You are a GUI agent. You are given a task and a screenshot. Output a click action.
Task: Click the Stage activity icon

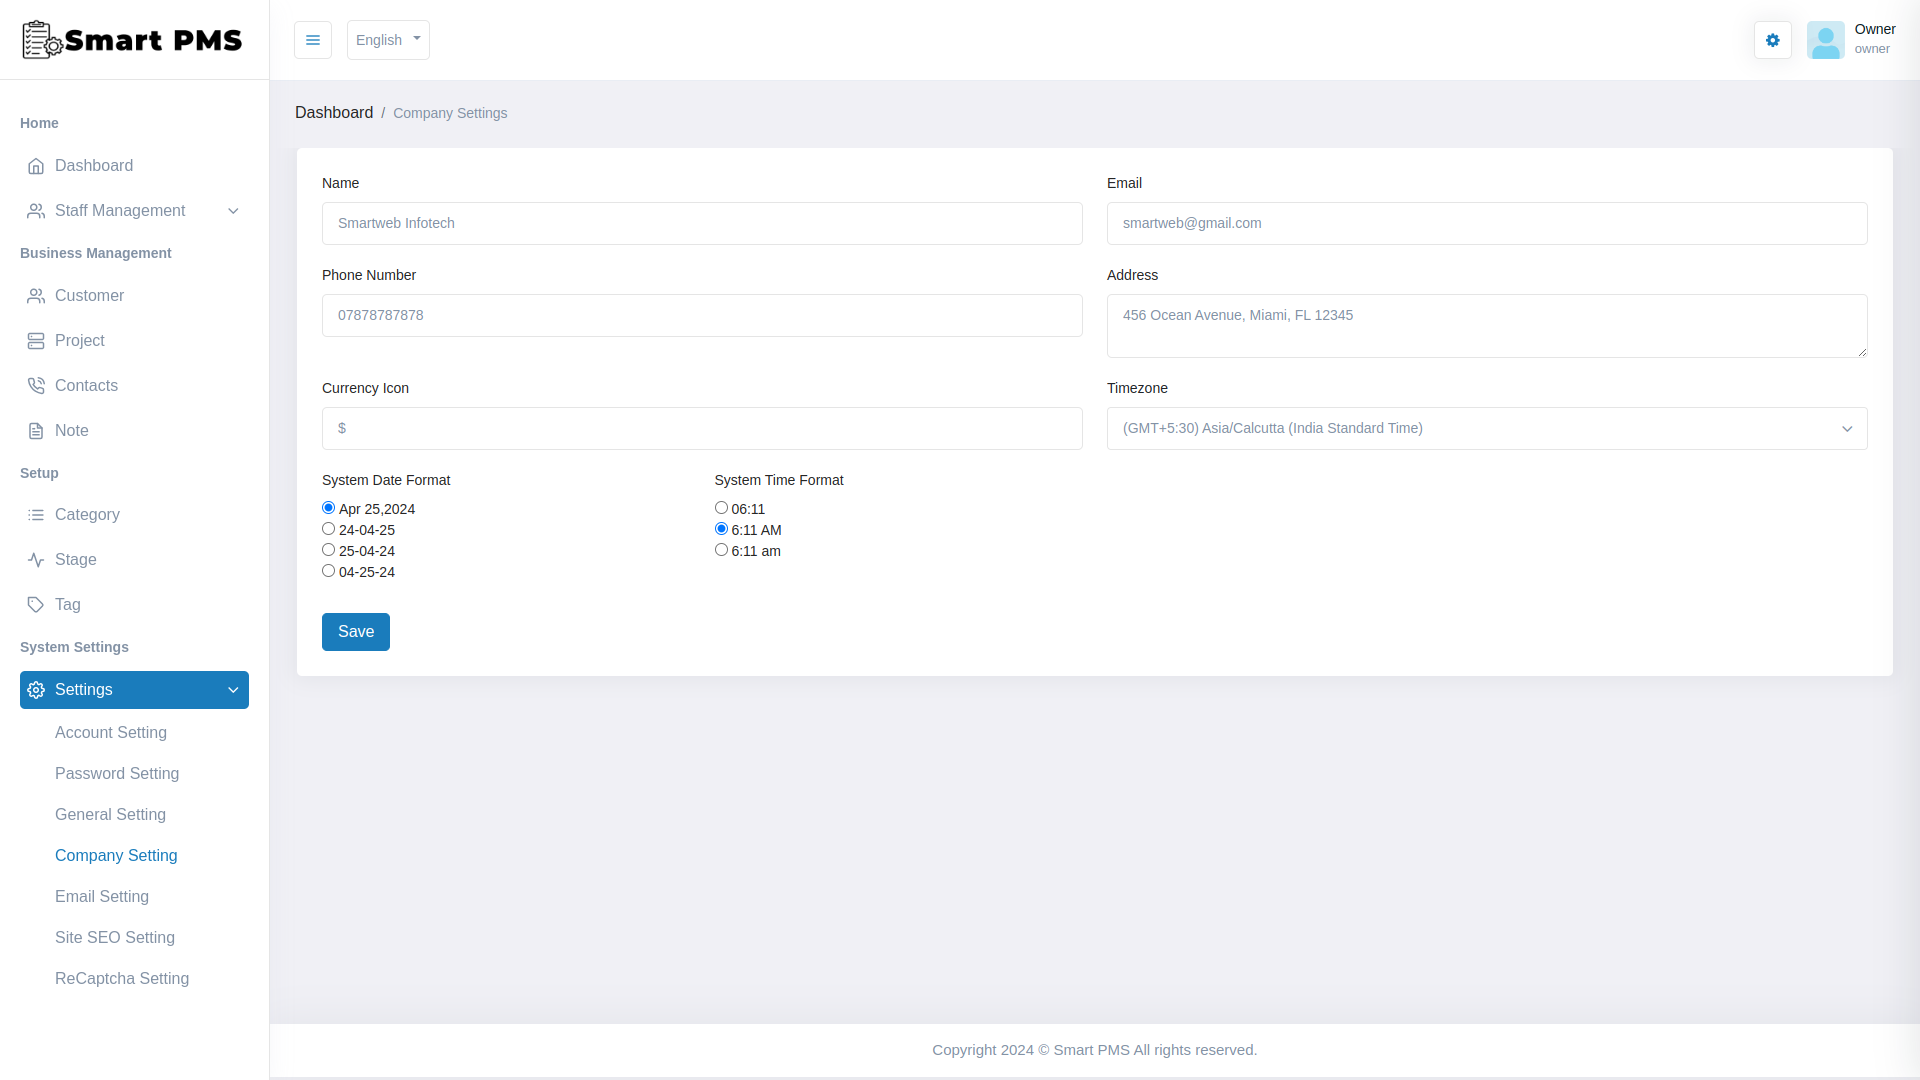pyautogui.click(x=36, y=560)
